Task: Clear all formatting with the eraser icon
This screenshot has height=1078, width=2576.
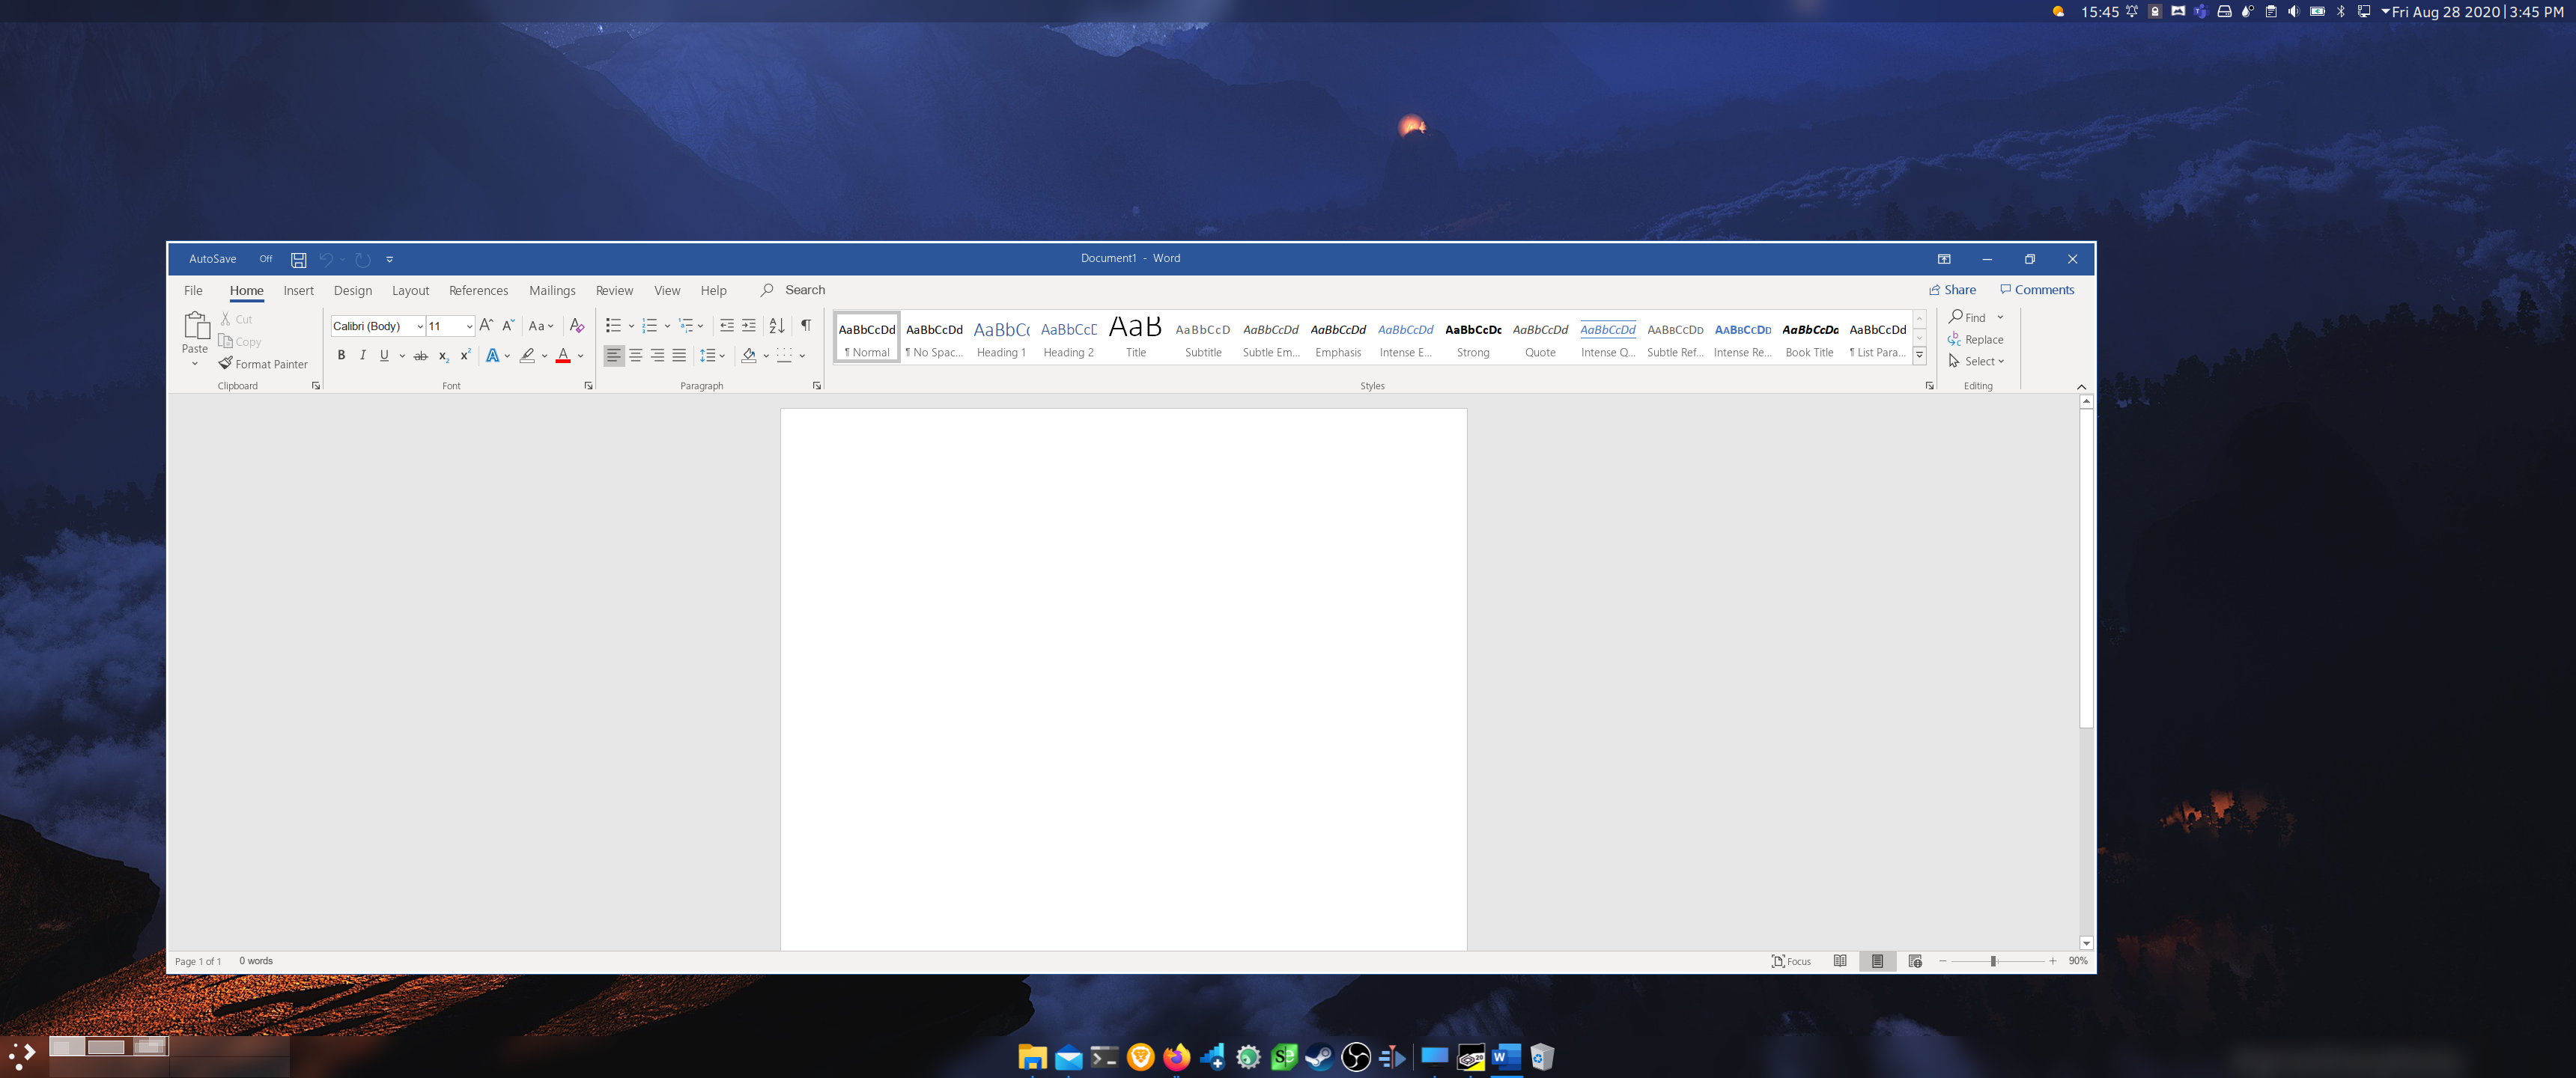Action: click(x=577, y=325)
